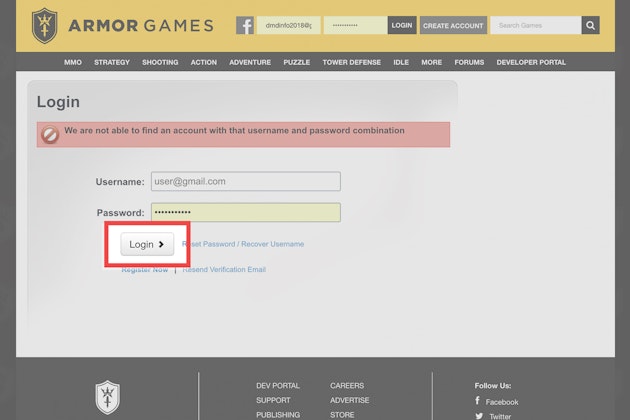Screen dimensions: 630x420
Task: Click the red error message text
Action: click(234, 131)
